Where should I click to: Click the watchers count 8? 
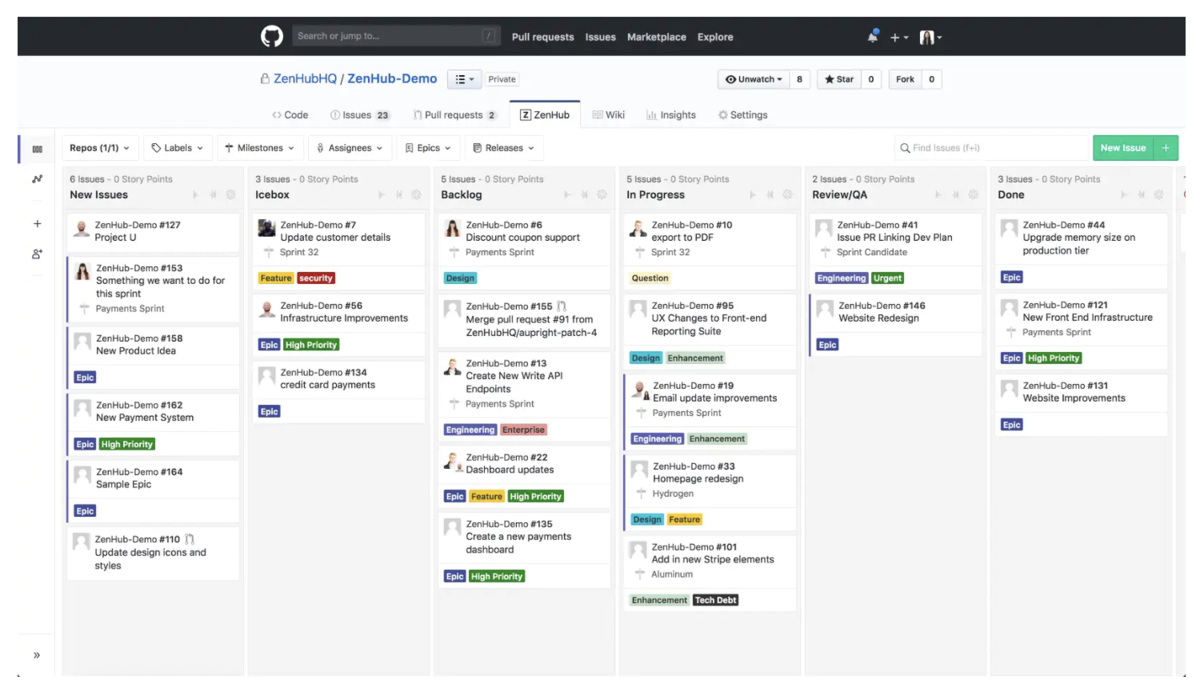tap(799, 79)
